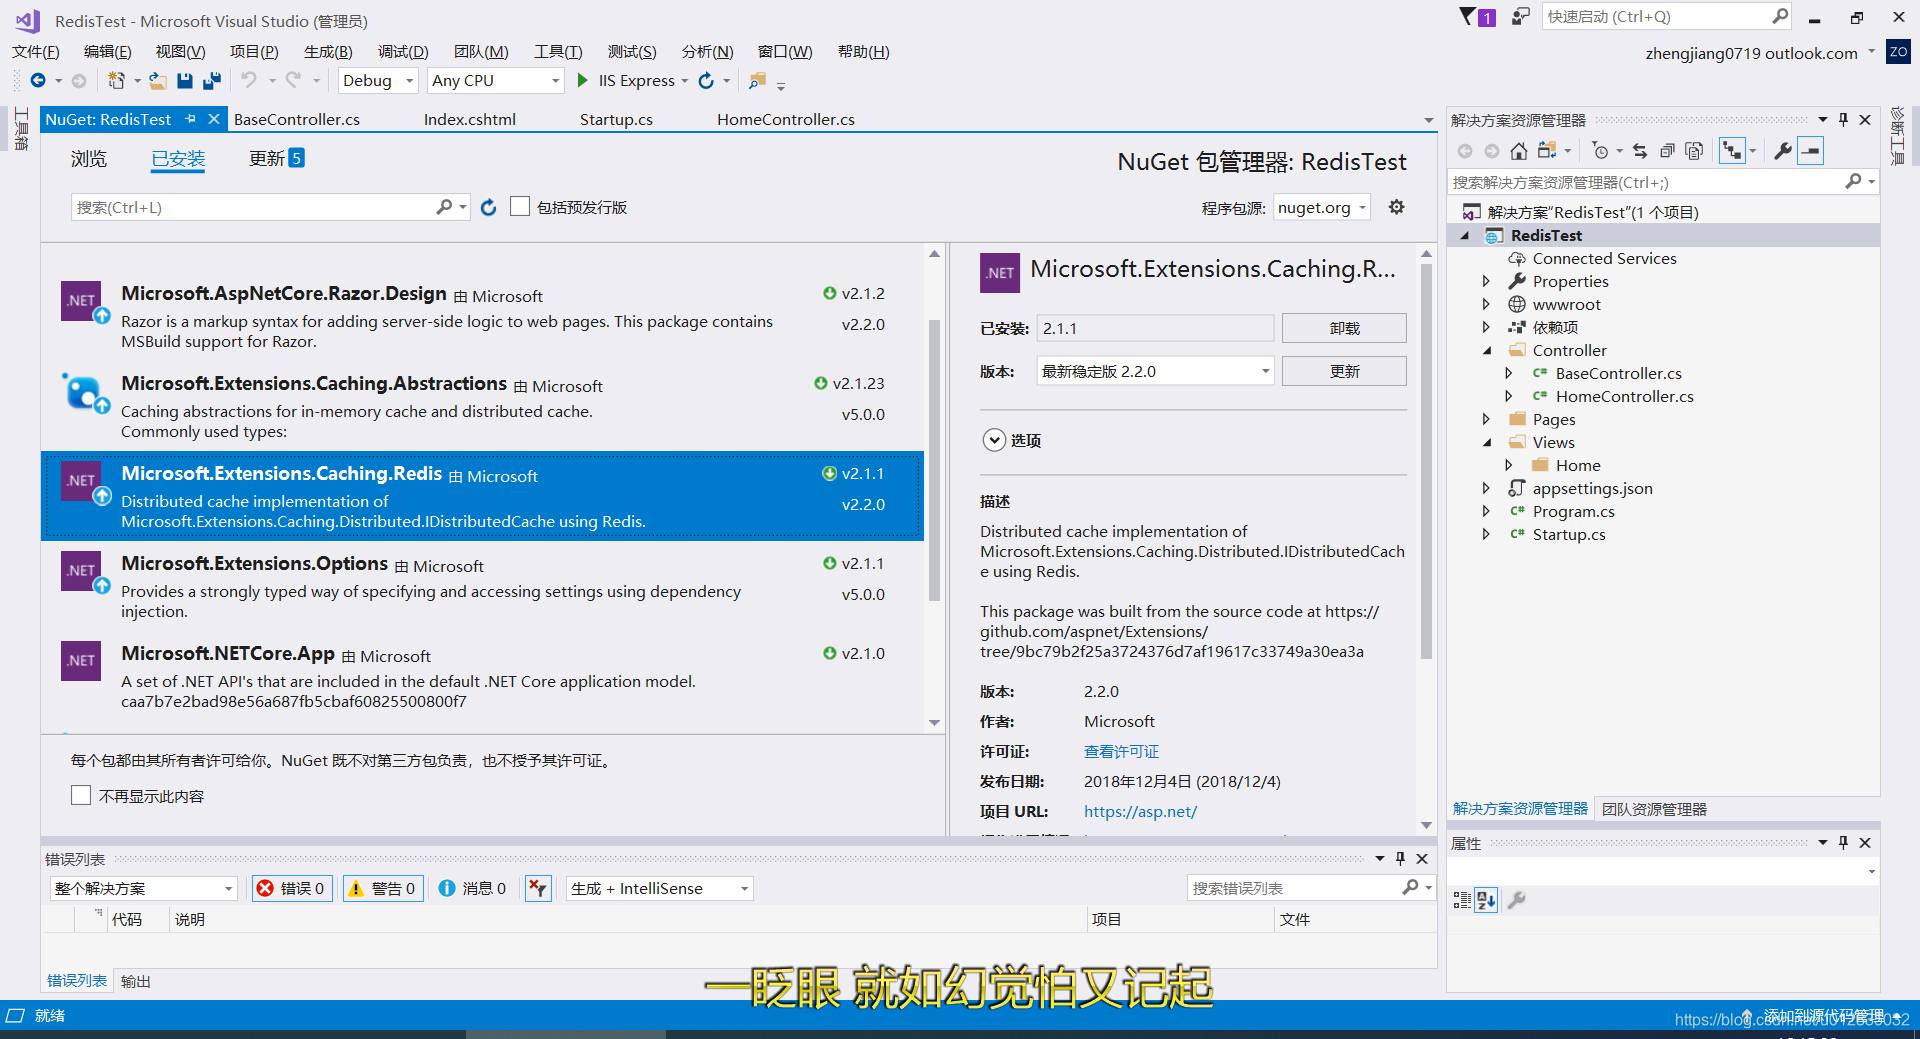Click the 卸载 button
This screenshot has width=1920, height=1039.
1344,328
